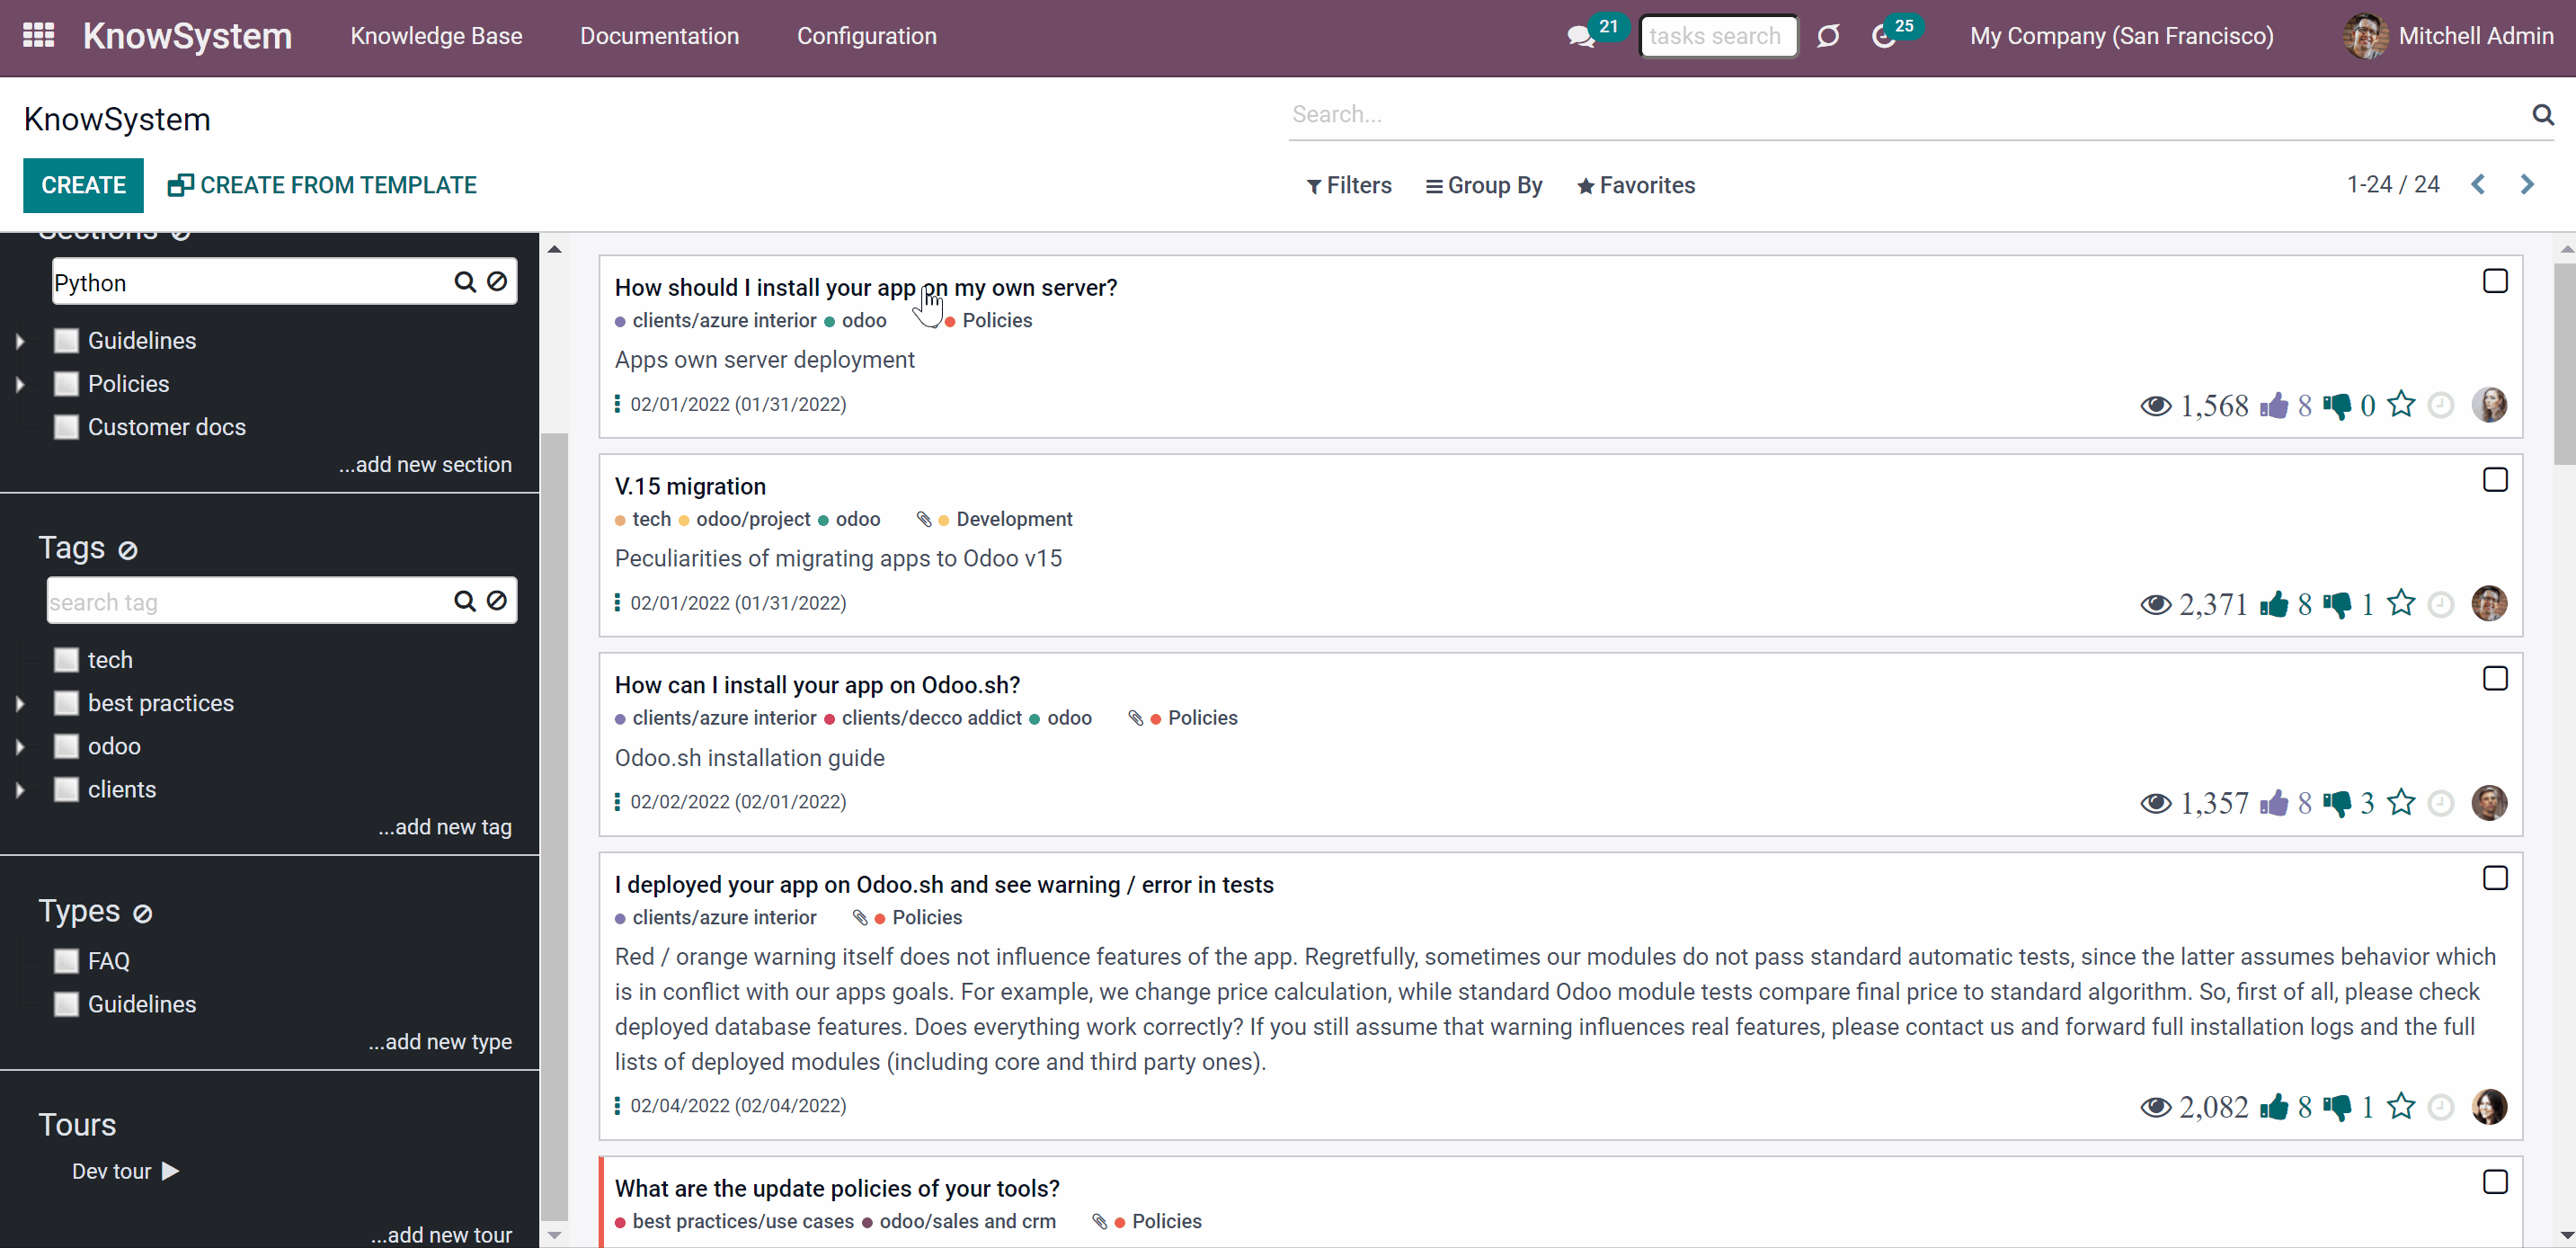
Task: Check the Customer docs section
Action: [x=66, y=427]
